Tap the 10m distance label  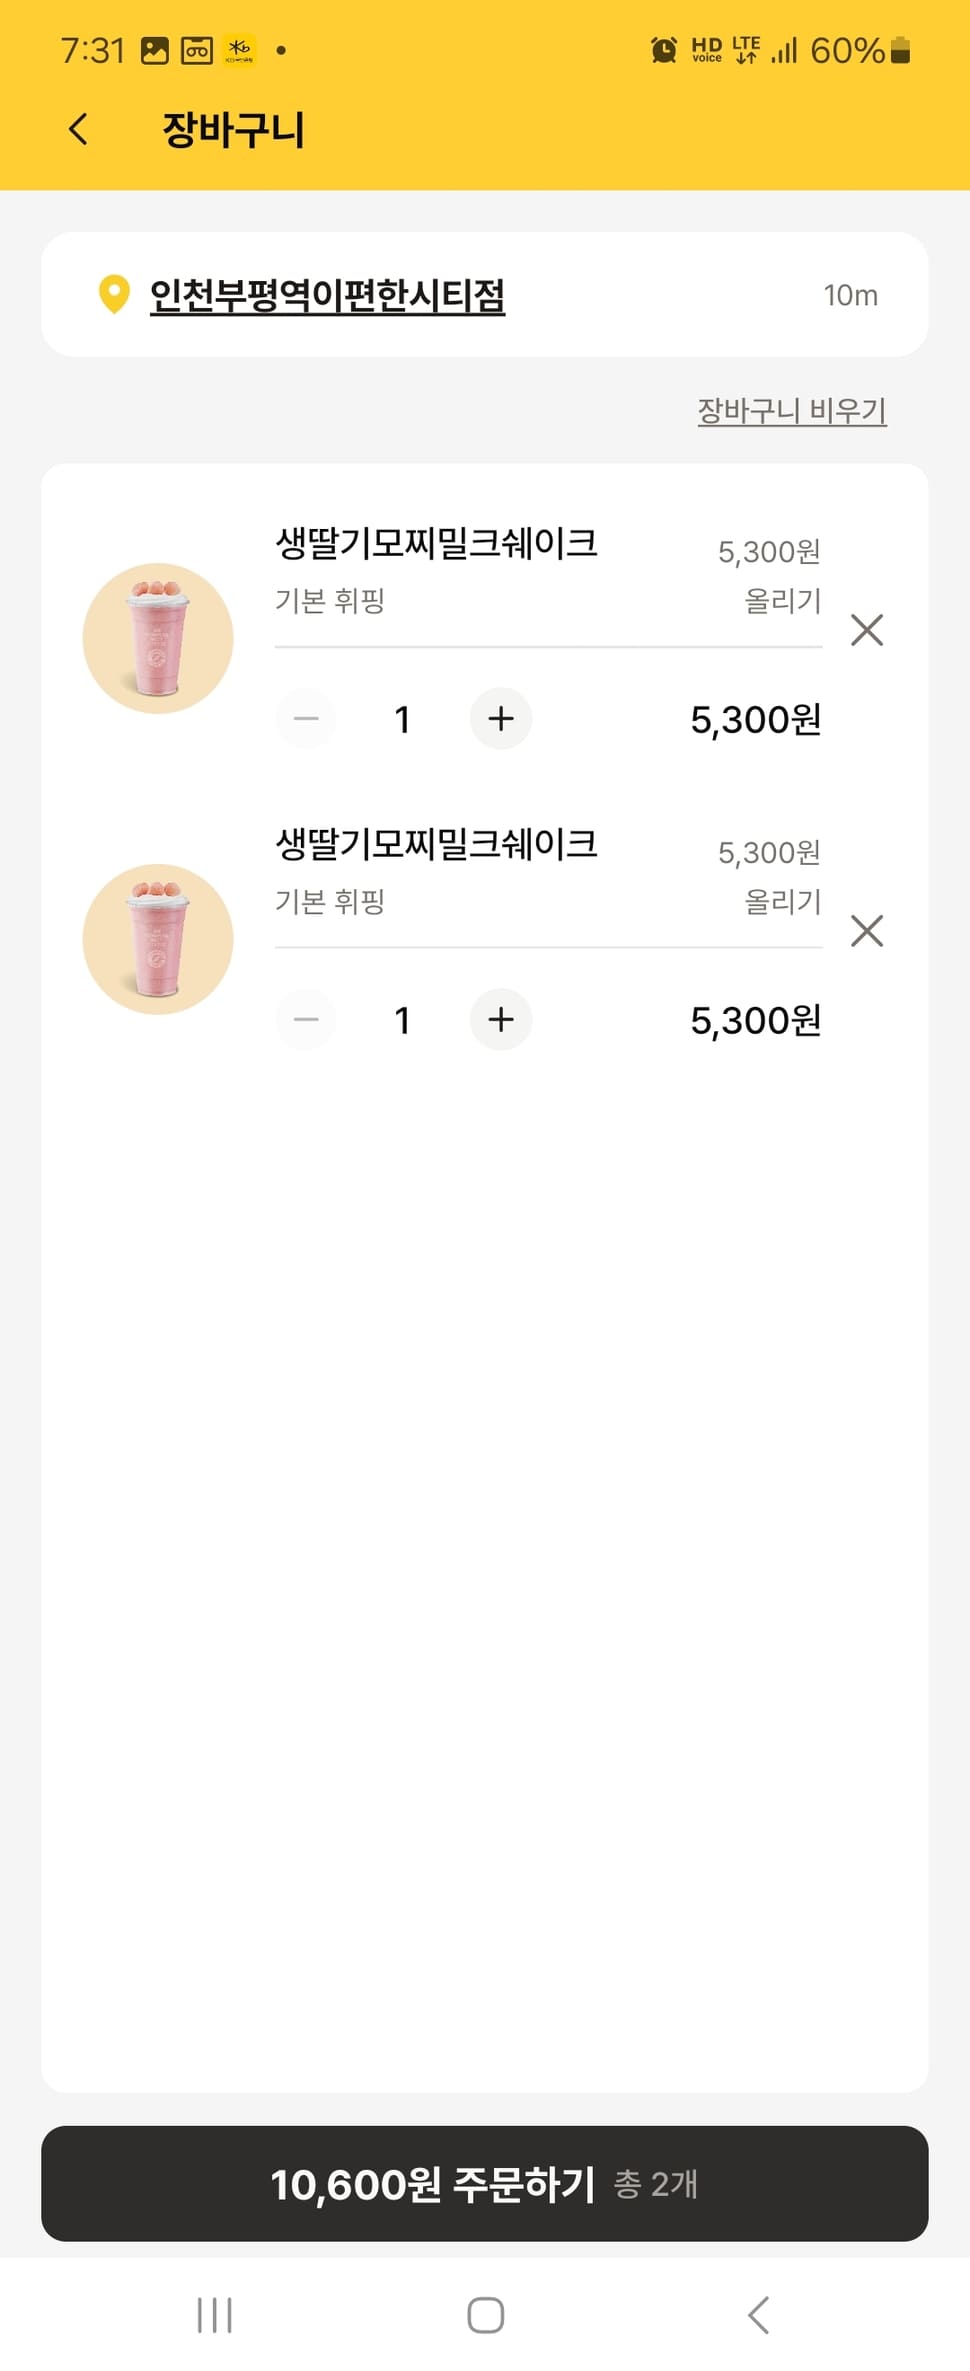pos(850,295)
